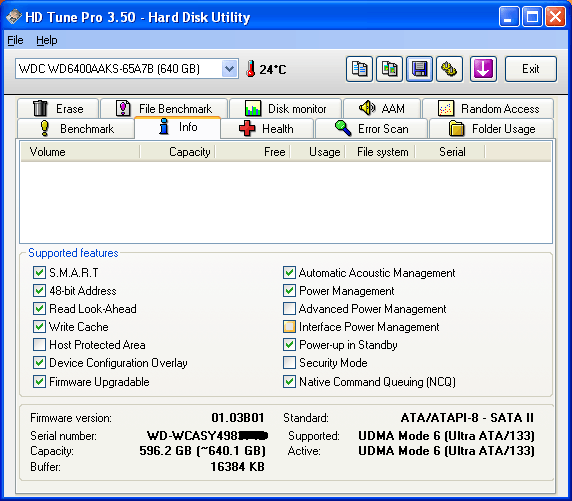The image size is (572, 501).
Task: Switch to the Disk monitor tab
Action: [286, 108]
